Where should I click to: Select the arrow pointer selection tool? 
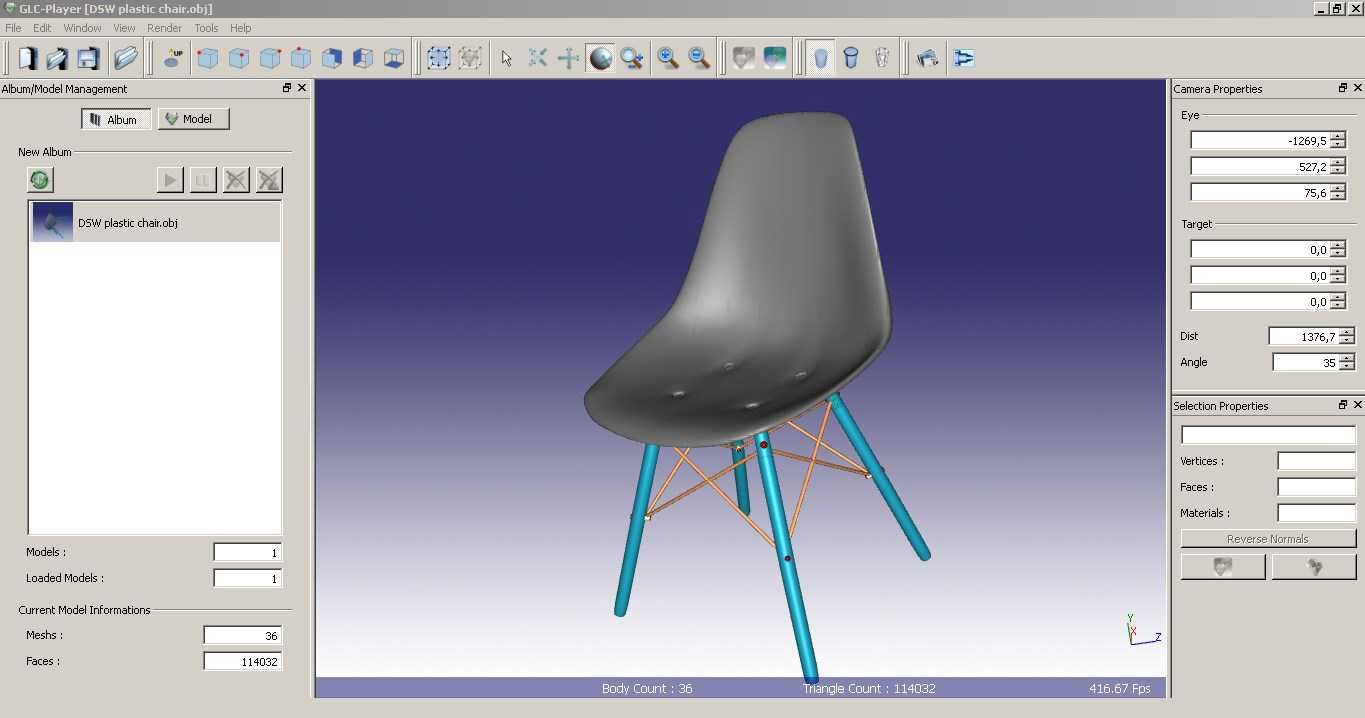(507, 58)
